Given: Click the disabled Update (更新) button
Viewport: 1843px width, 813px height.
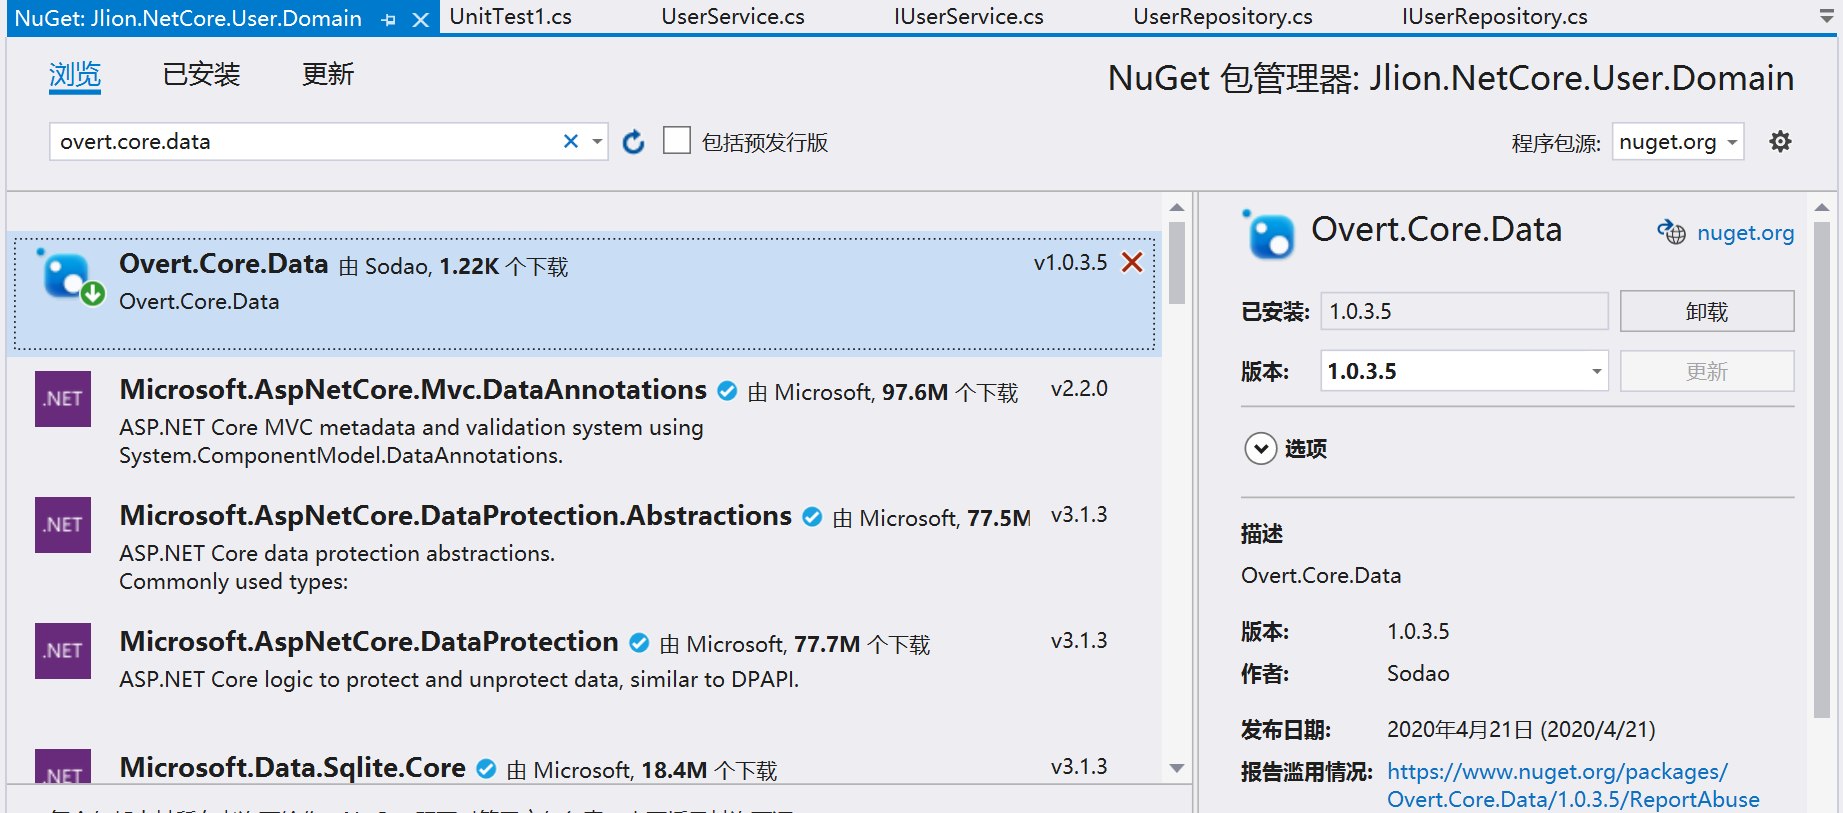Looking at the screenshot, I should coord(1707,371).
